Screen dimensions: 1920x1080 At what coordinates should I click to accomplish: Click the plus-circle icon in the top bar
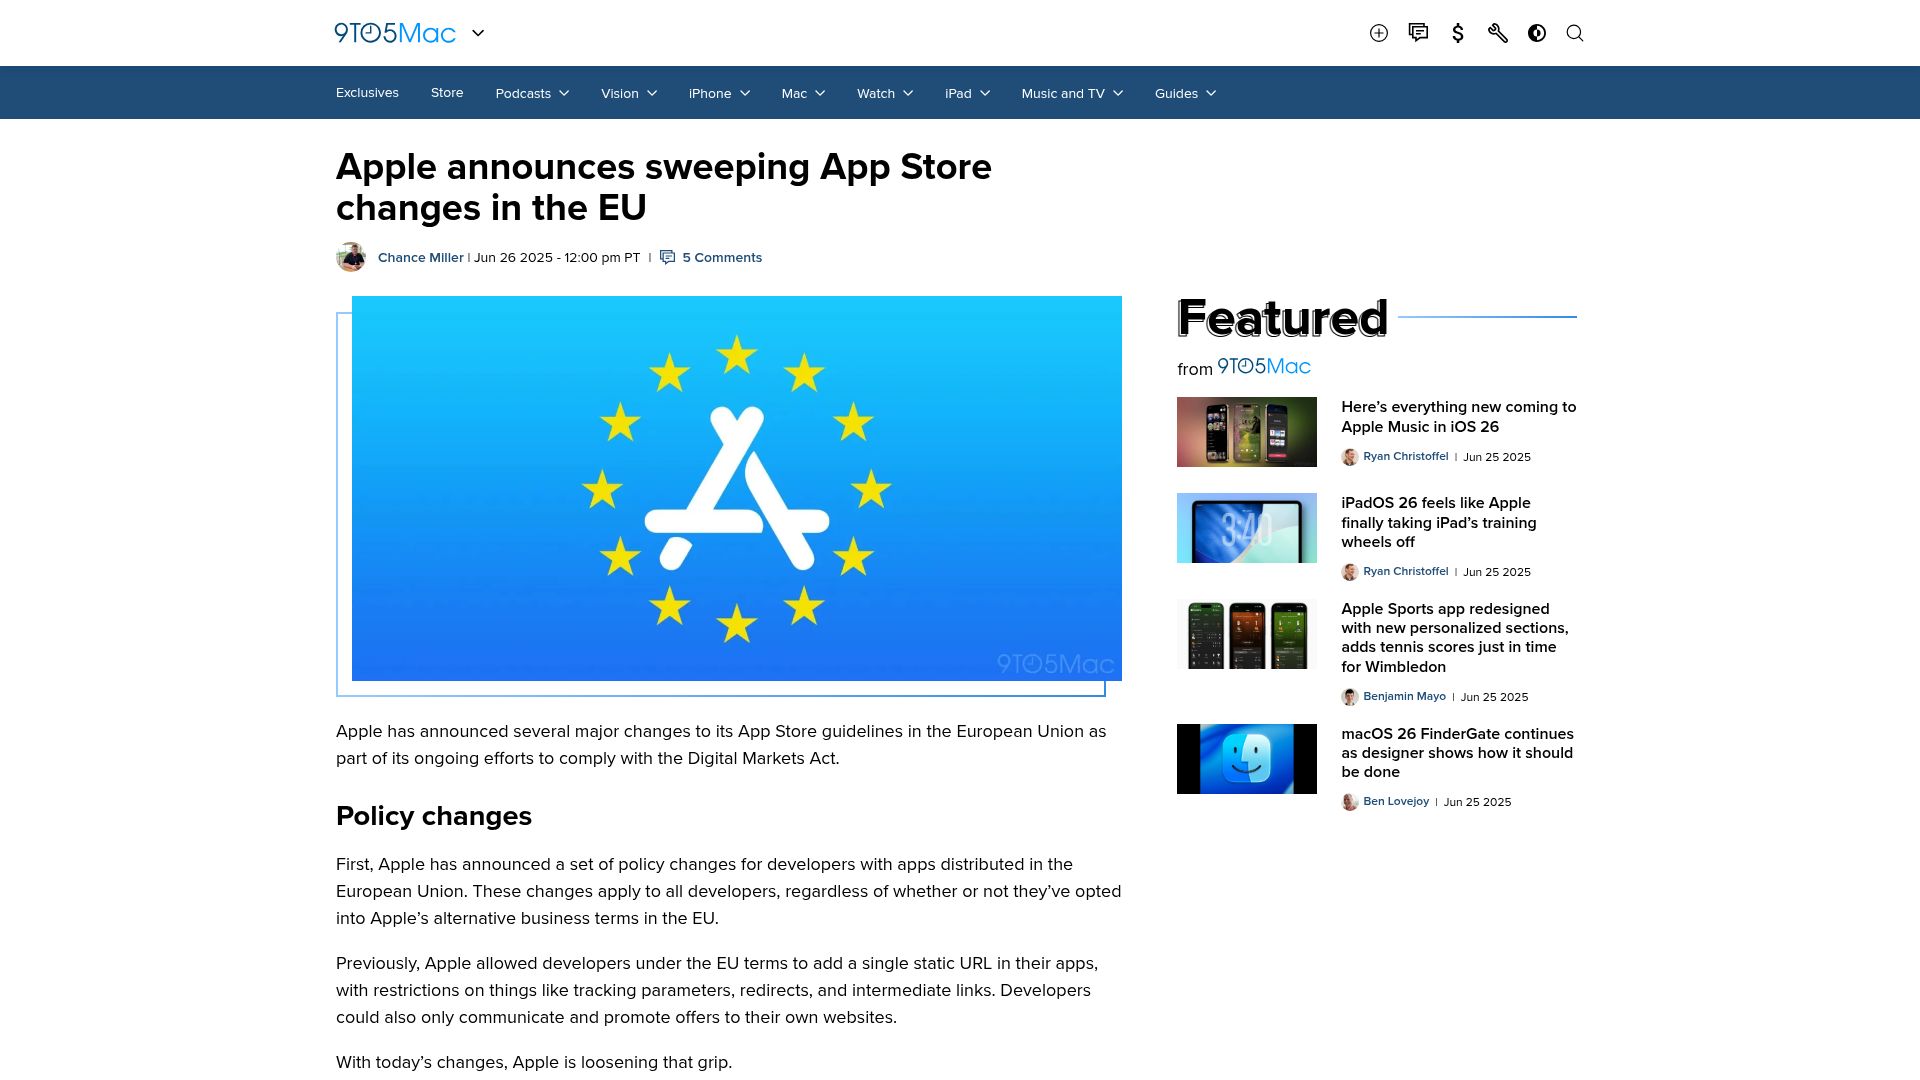[1379, 33]
